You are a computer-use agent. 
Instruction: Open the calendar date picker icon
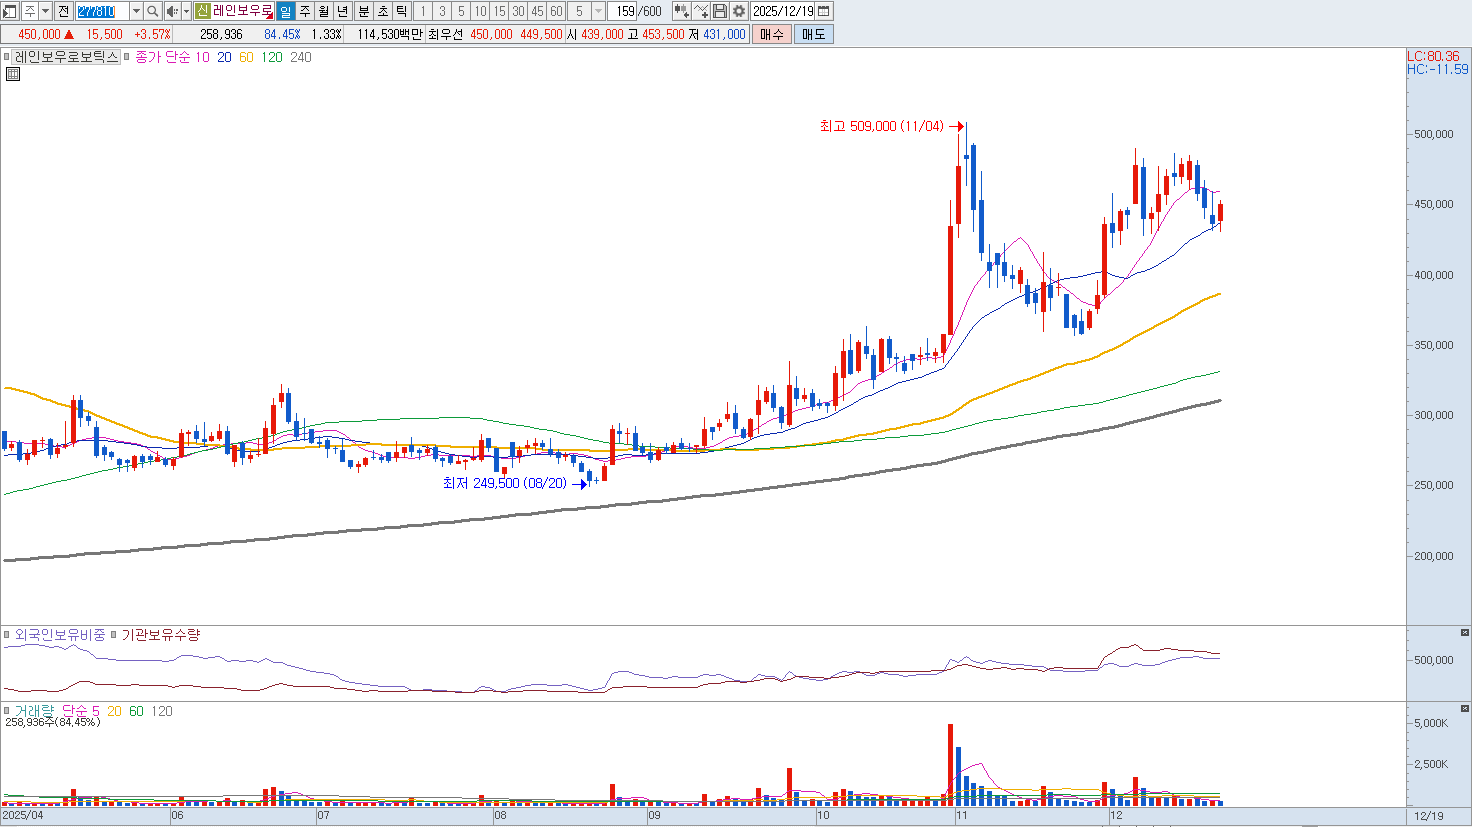[824, 11]
